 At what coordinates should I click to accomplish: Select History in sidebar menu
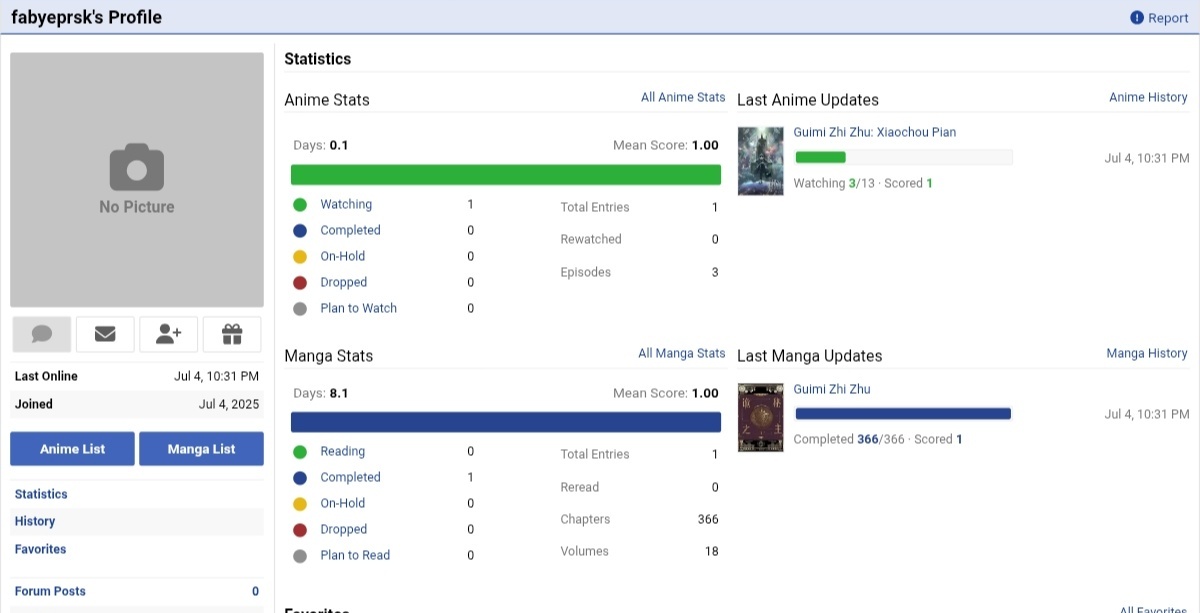(35, 521)
